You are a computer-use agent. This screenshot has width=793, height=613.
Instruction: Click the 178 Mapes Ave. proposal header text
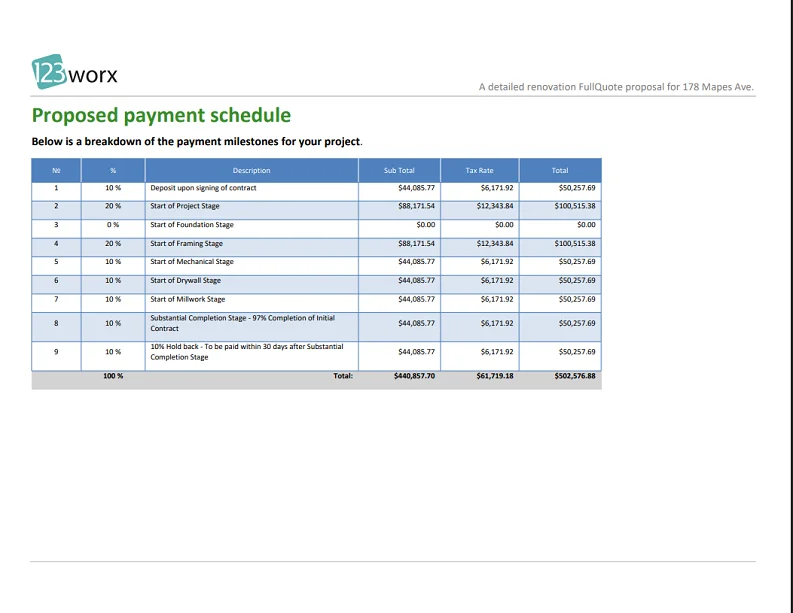[616, 87]
